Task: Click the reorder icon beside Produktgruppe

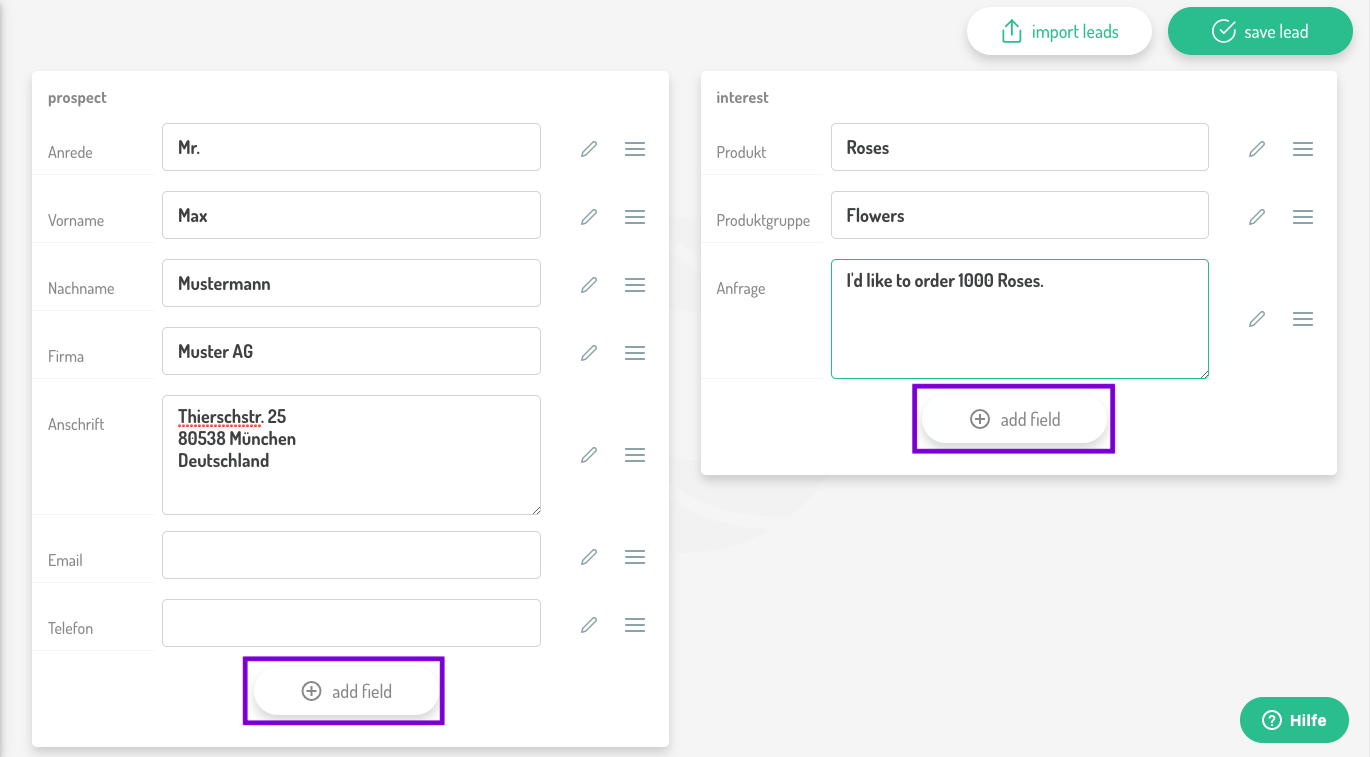Action: tap(1302, 217)
